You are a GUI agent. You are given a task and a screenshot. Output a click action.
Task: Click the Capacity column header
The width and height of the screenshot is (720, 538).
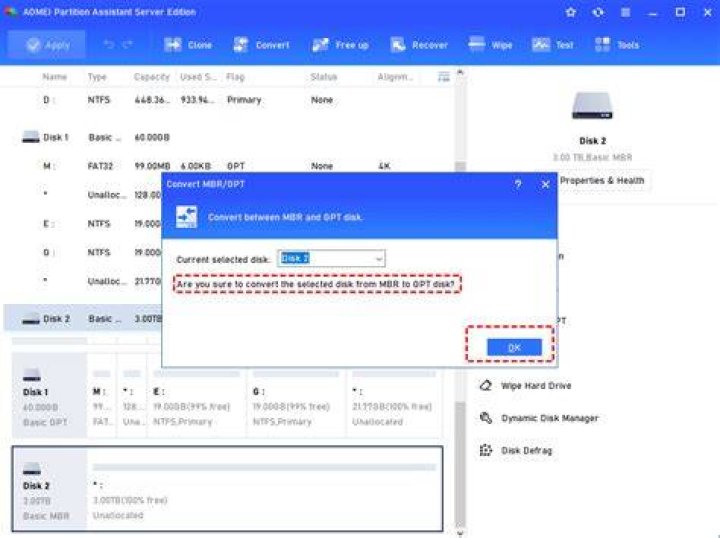coord(152,77)
